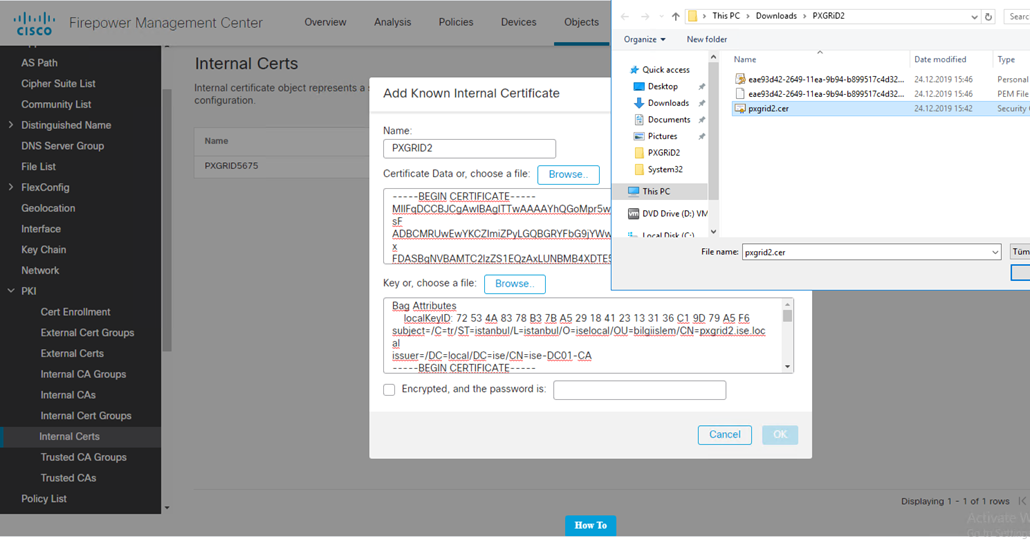
Task: Open Internal CAs in sidebar
Action: click(x=68, y=395)
